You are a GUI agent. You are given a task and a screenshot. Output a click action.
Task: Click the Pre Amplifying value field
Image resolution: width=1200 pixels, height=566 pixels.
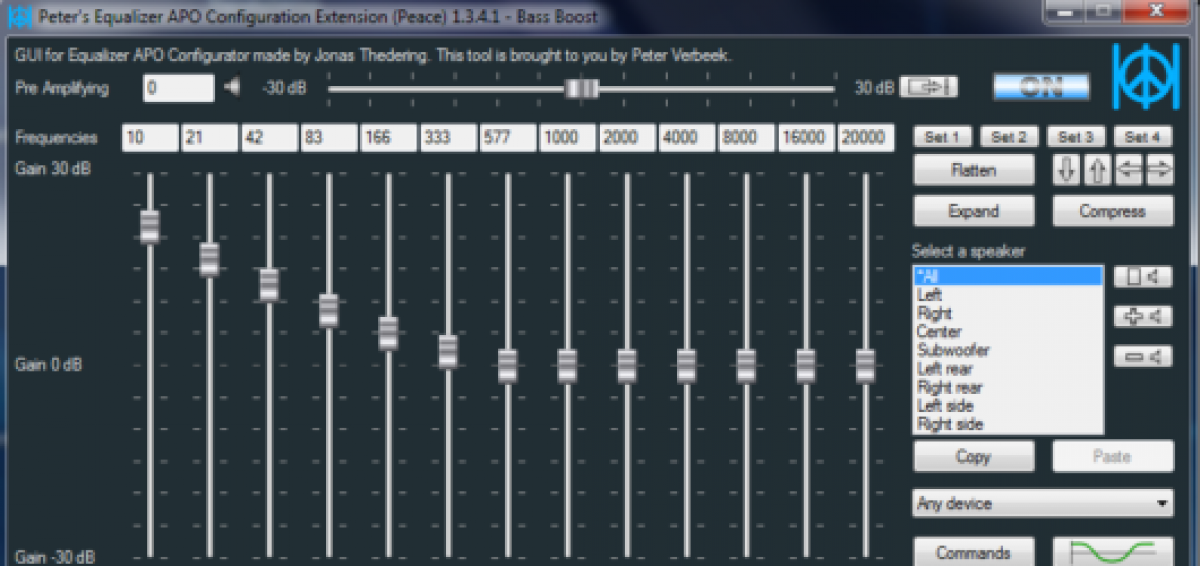coord(178,88)
